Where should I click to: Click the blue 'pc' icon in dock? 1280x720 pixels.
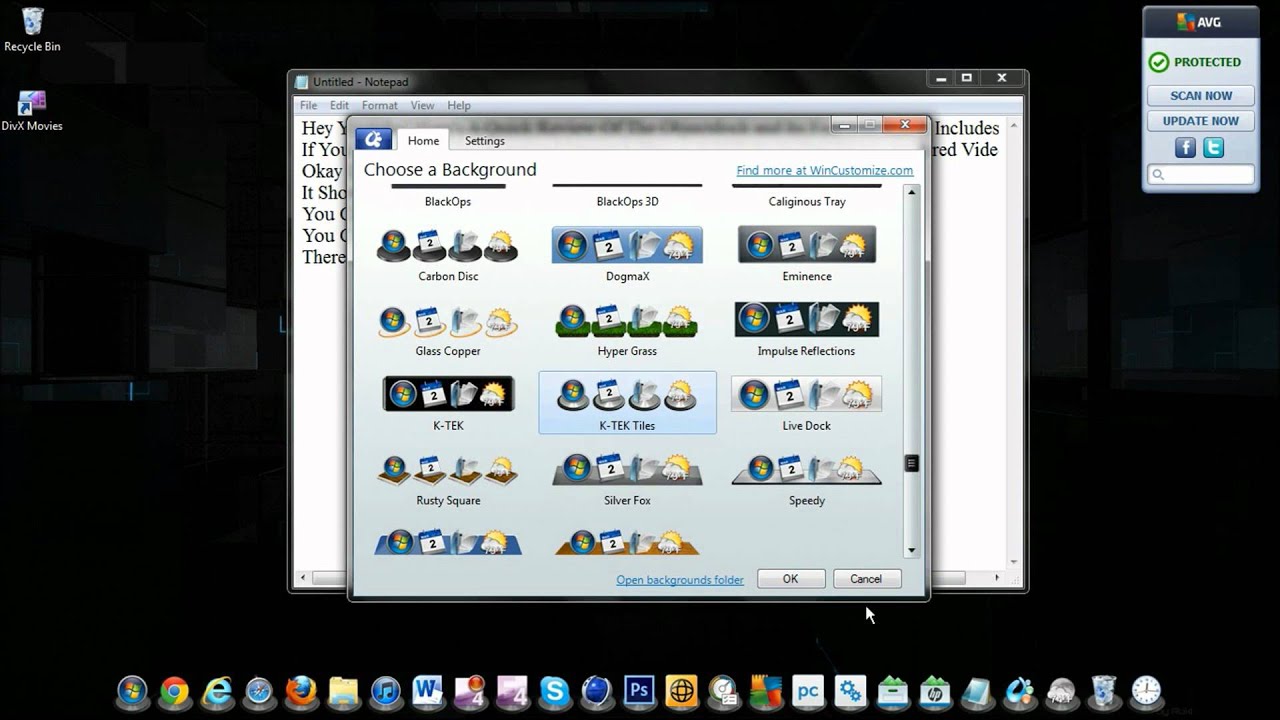tap(807, 691)
